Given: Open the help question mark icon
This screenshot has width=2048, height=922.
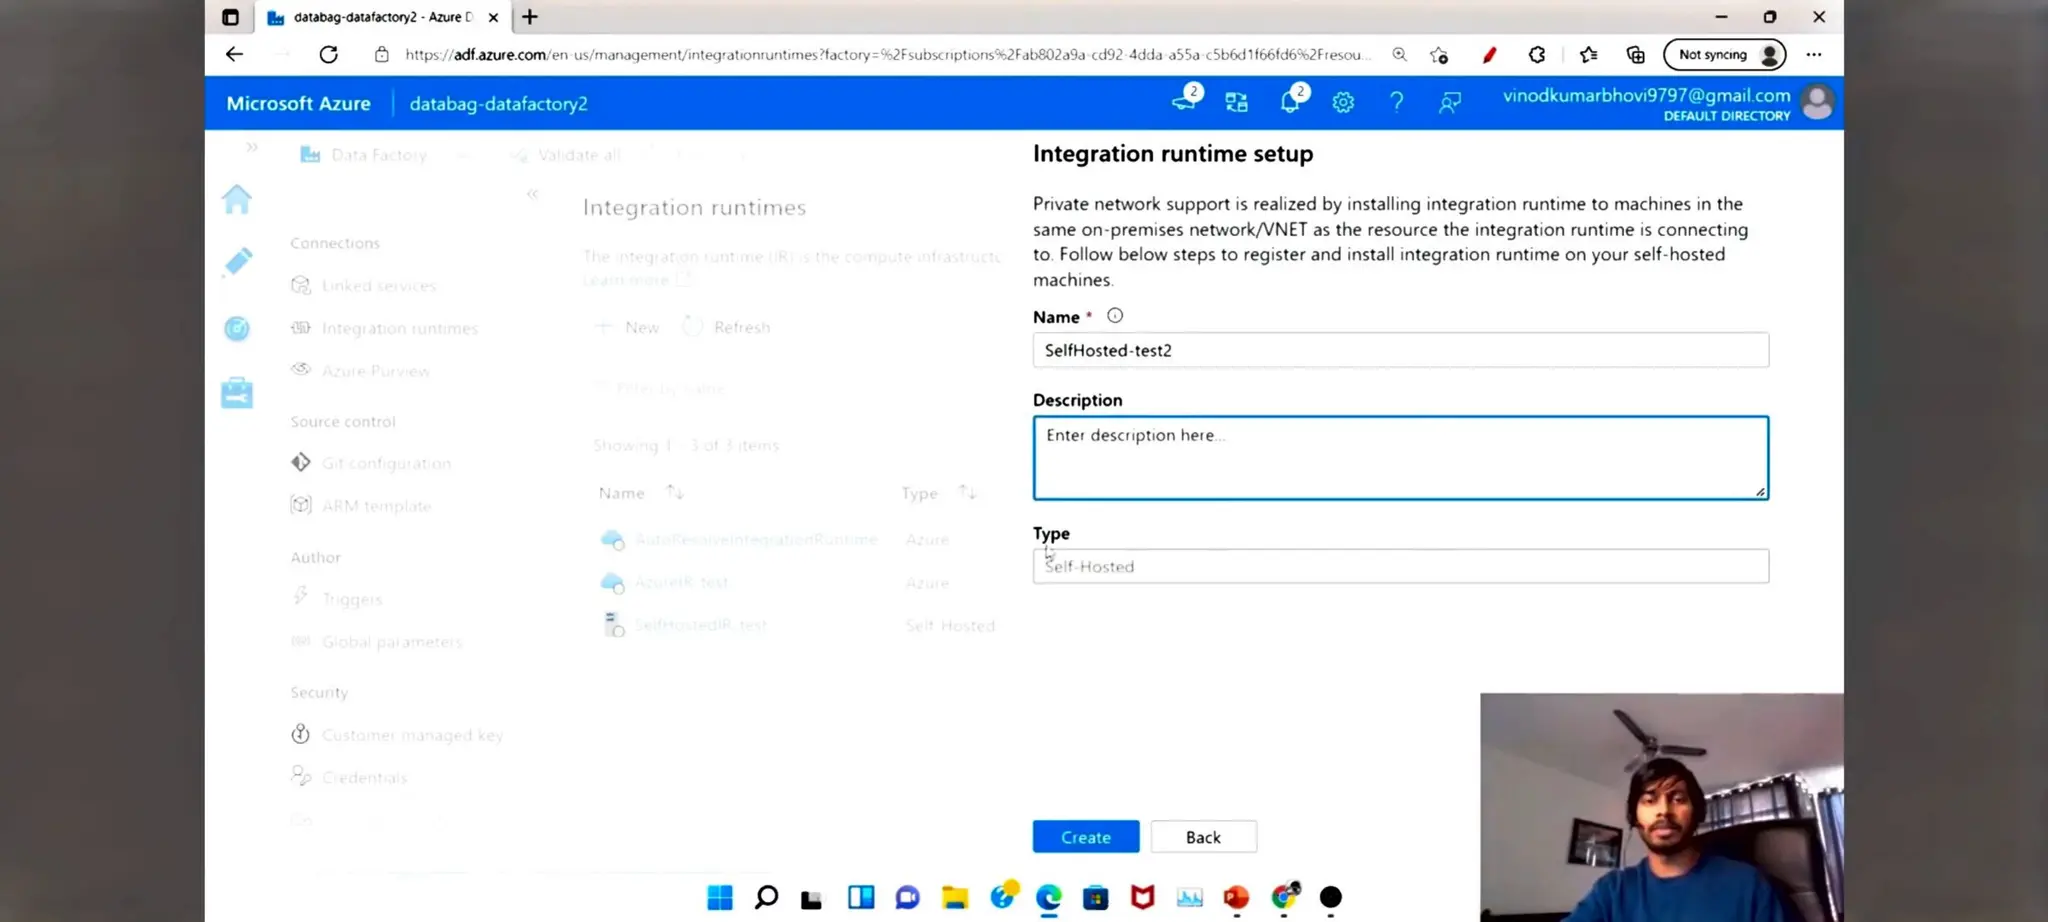Looking at the screenshot, I should pyautogui.click(x=1396, y=102).
